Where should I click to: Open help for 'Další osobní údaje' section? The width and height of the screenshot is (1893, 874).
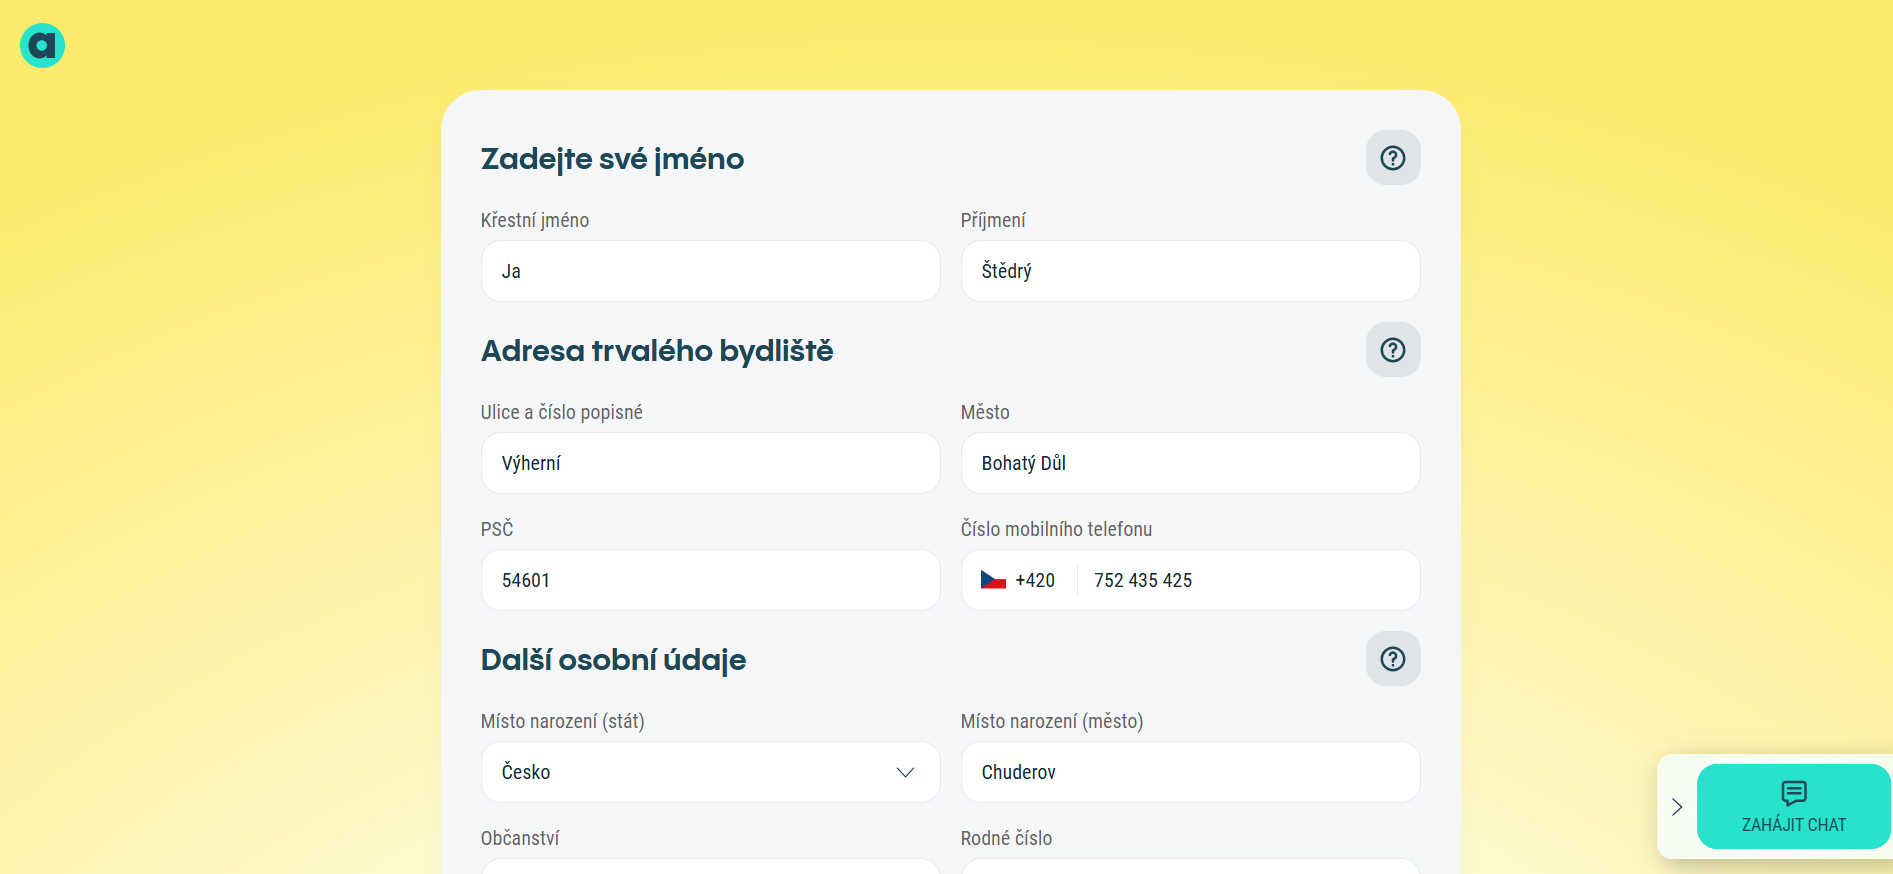pos(1392,659)
